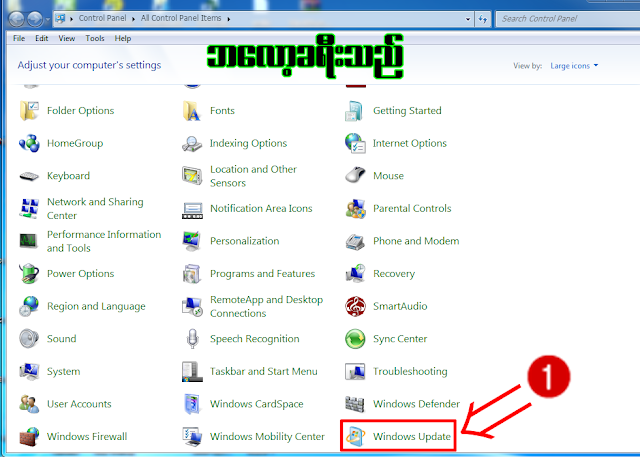
Task: Expand the arrow after All Control Panel Items
Action: [229, 19]
